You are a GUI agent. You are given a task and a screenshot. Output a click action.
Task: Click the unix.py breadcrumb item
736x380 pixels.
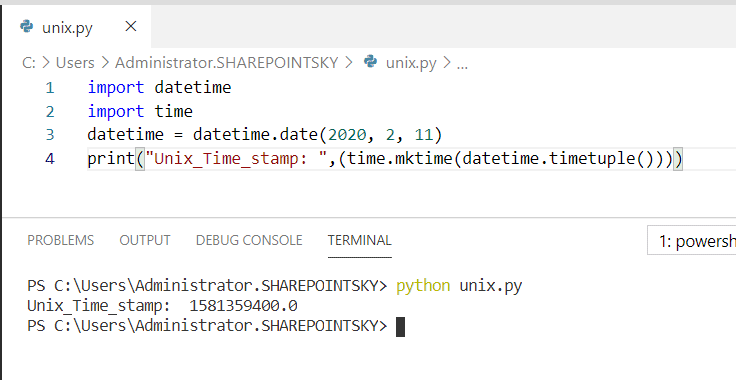(411, 62)
